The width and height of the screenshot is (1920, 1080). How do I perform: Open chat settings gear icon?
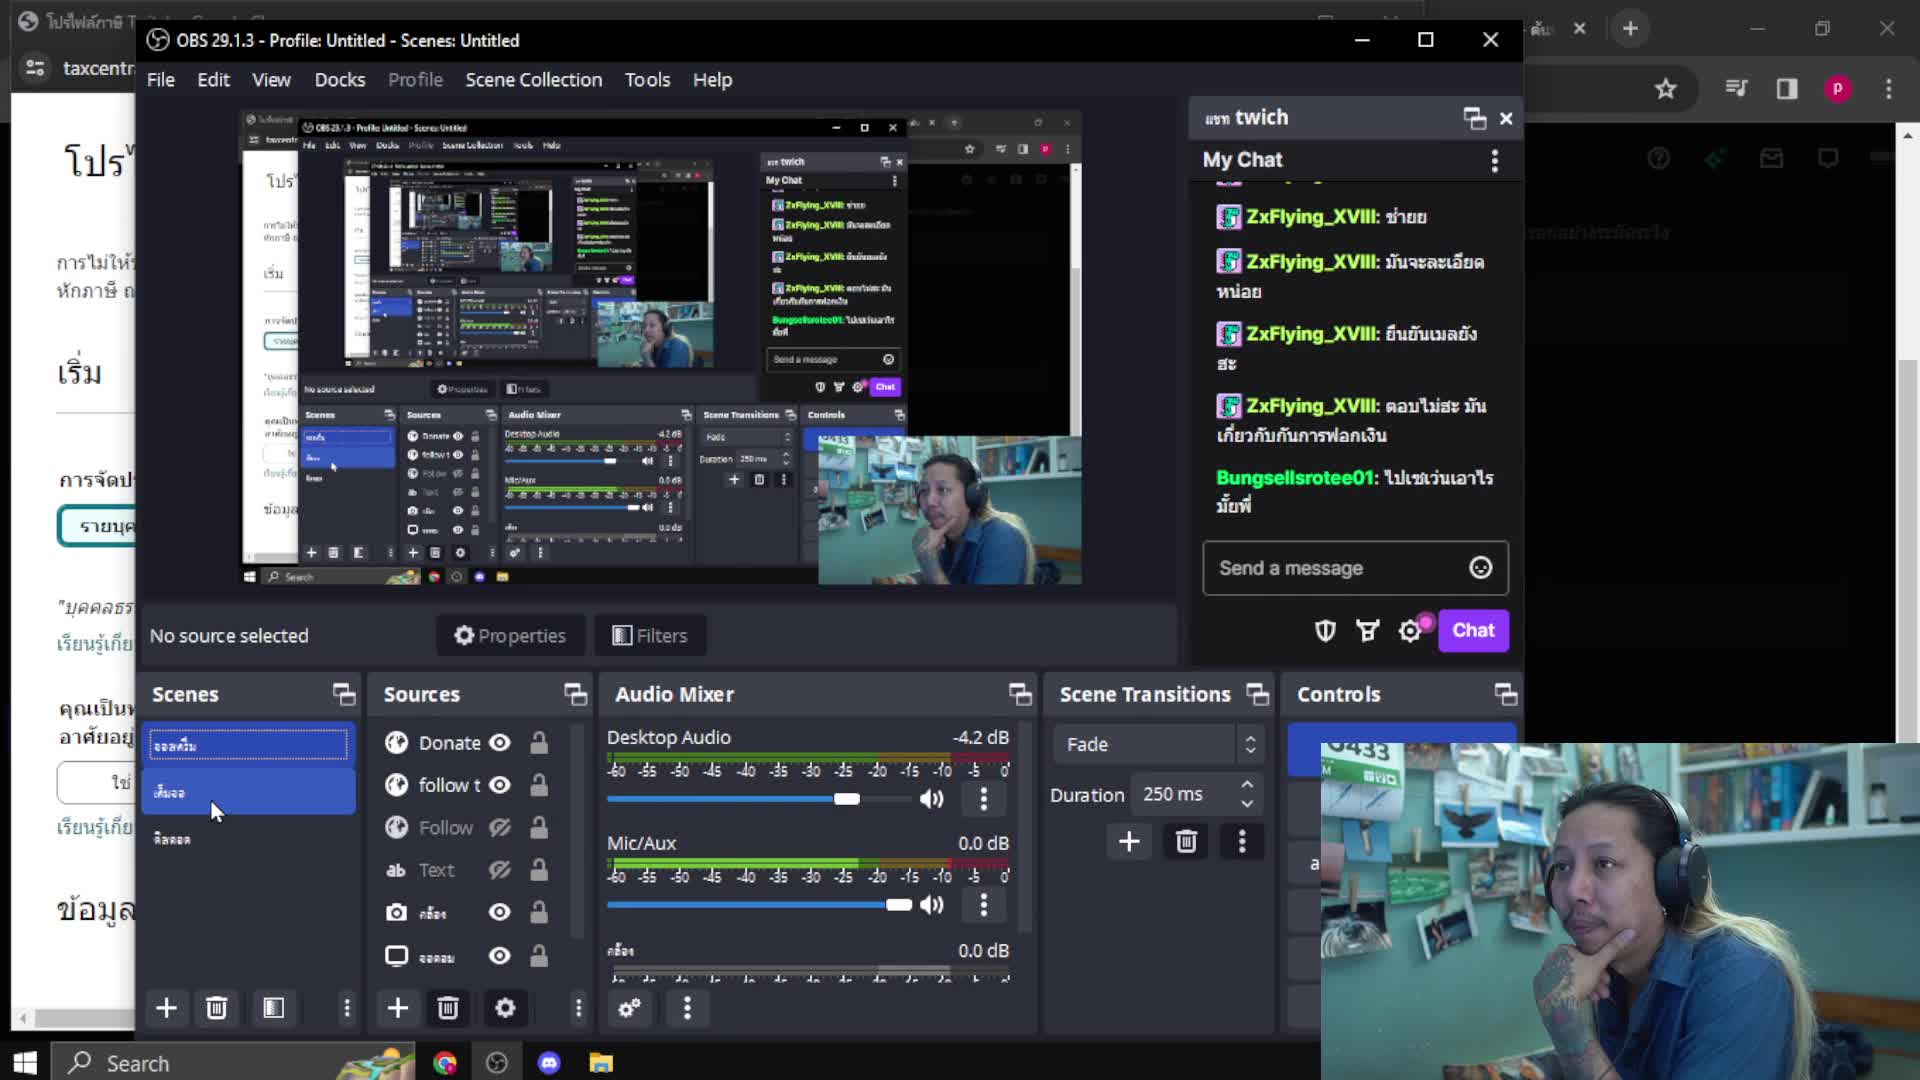click(x=1410, y=631)
